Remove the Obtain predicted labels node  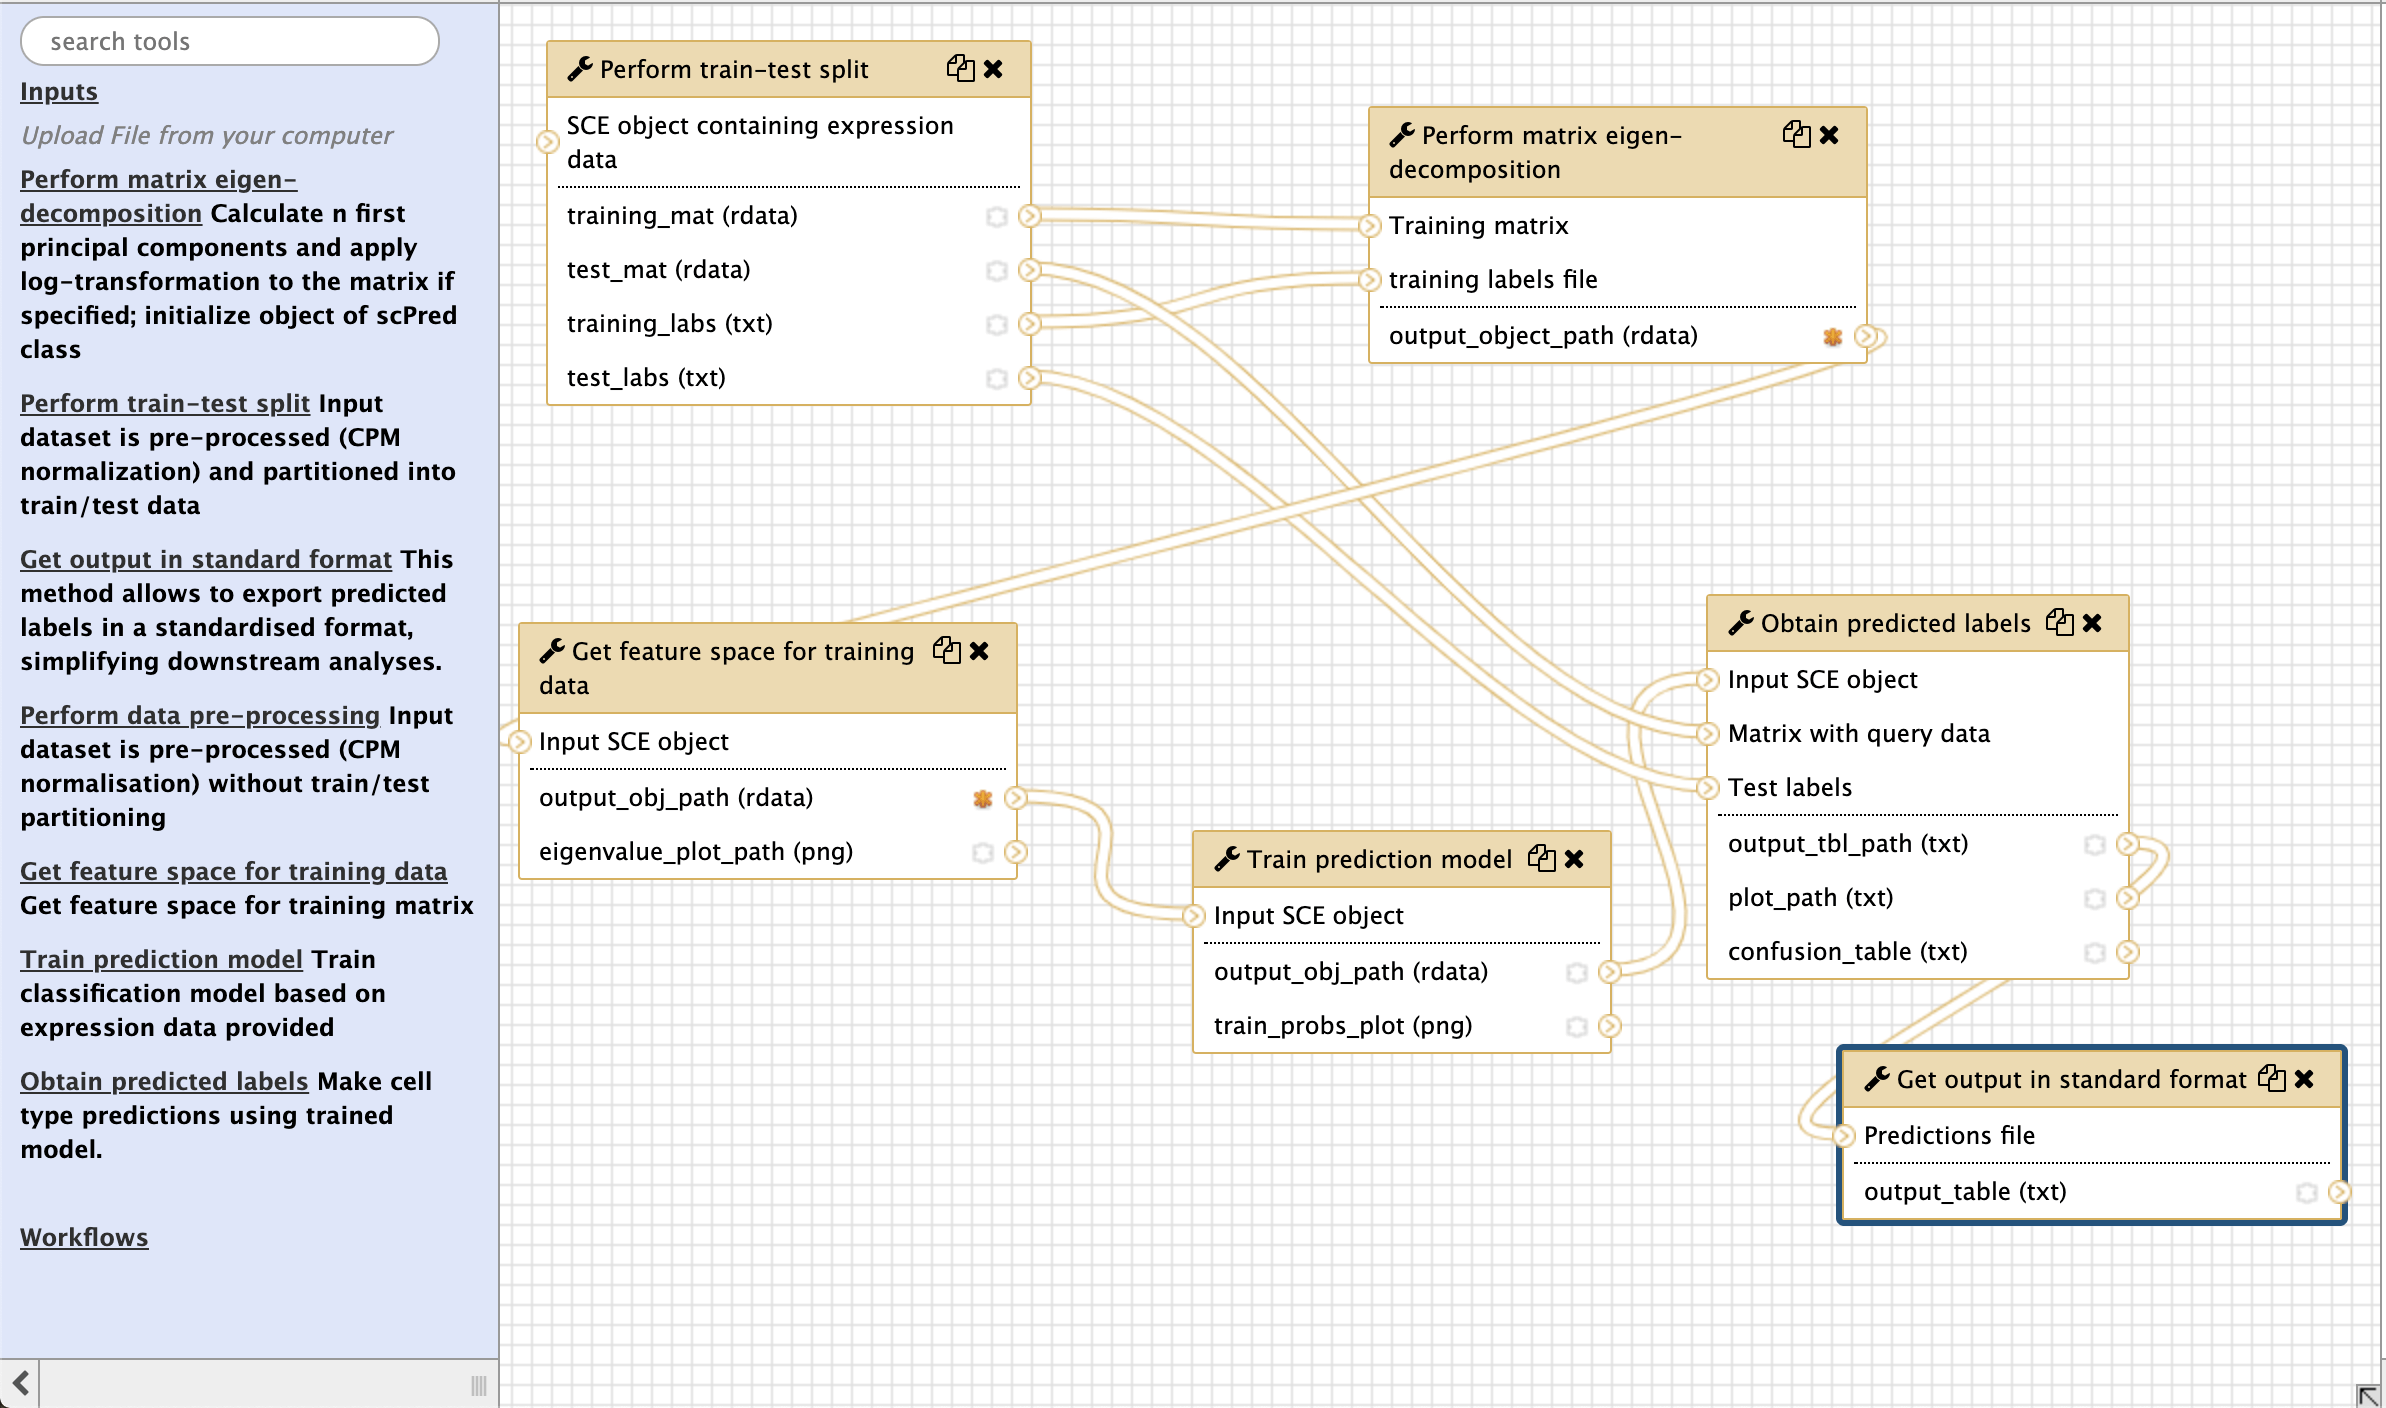pos(2092,623)
